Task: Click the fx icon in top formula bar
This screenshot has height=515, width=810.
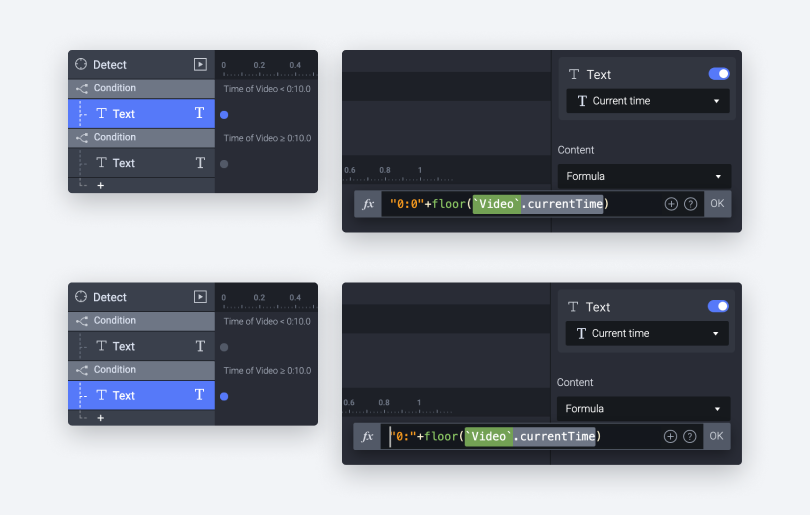Action: point(368,204)
